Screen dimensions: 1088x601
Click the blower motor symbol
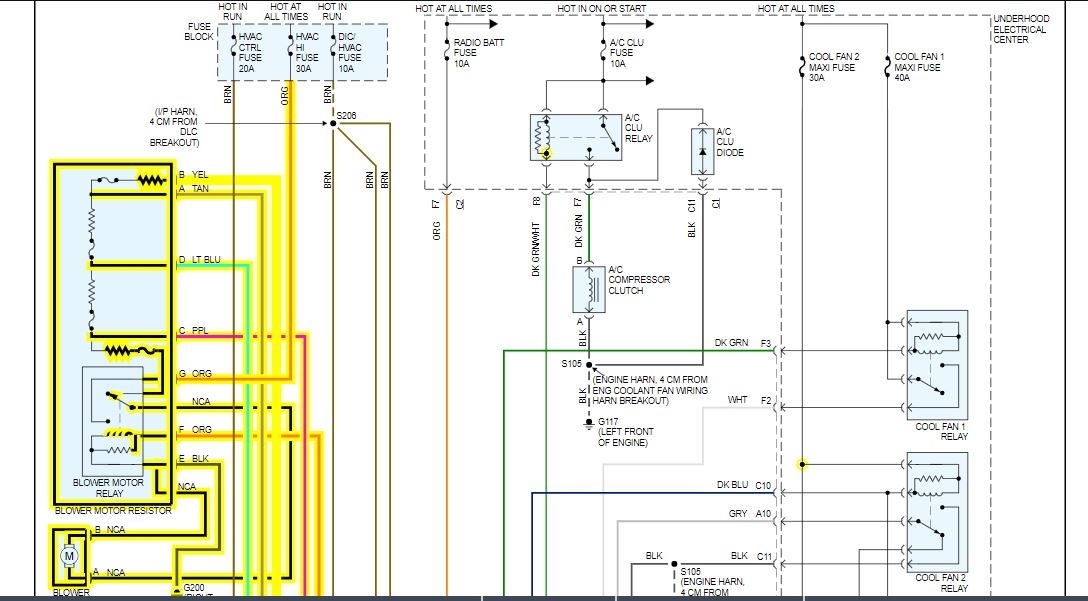coord(69,556)
